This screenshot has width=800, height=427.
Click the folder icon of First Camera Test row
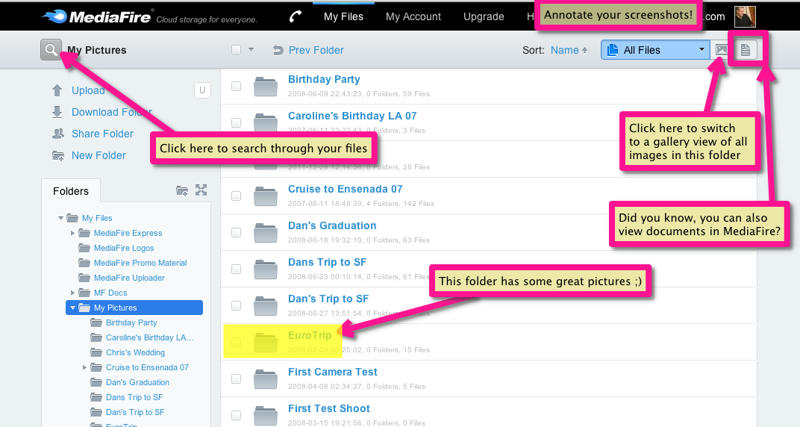pyautogui.click(x=265, y=379)
